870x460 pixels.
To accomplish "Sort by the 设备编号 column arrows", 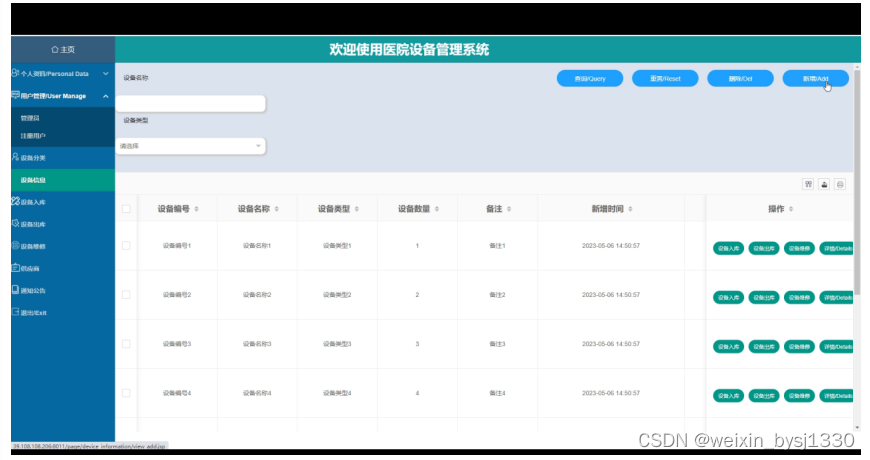I will point(196,209).
